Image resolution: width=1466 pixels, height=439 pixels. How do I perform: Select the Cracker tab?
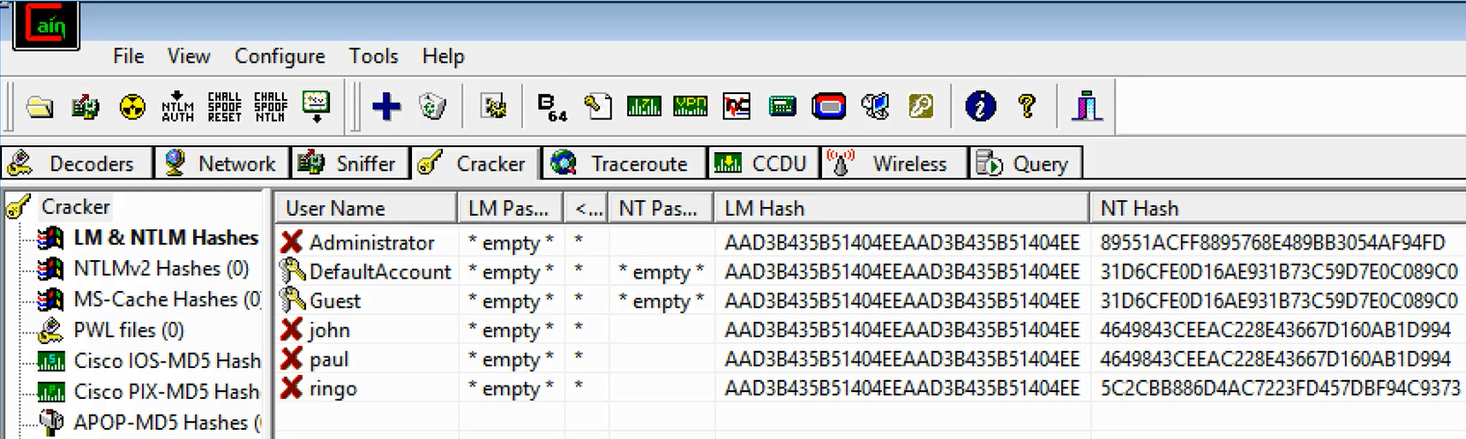(x=474, y=163)
